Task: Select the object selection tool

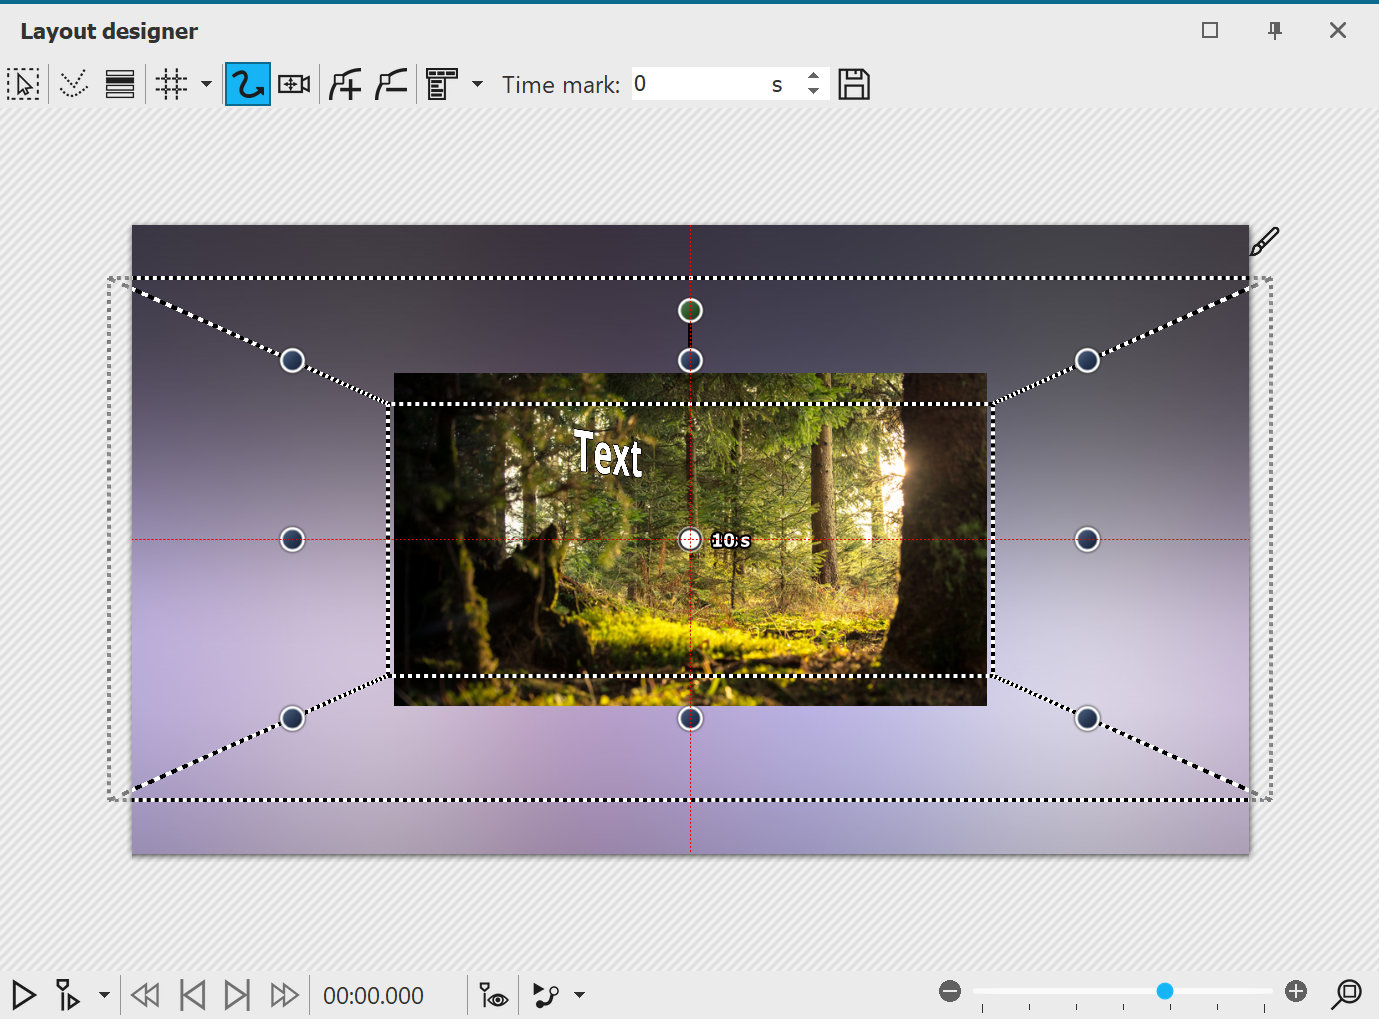Action: pos(24,84)
